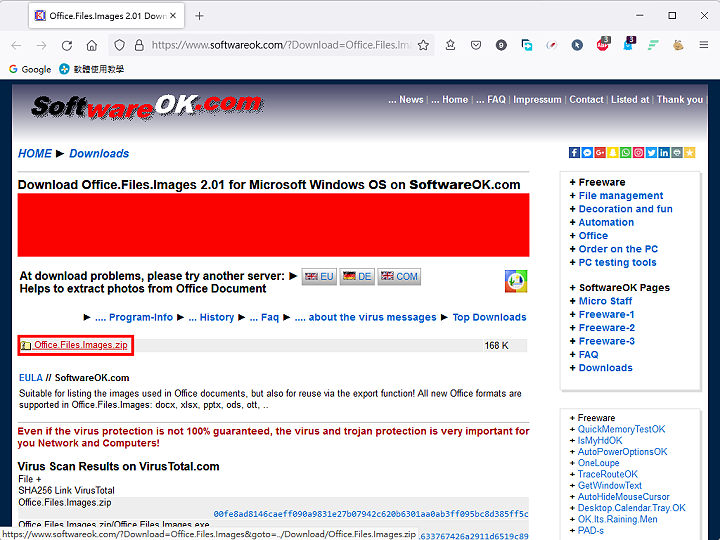Open the EULA link
This screenshot has height=540, width=720.
[31, 378]
